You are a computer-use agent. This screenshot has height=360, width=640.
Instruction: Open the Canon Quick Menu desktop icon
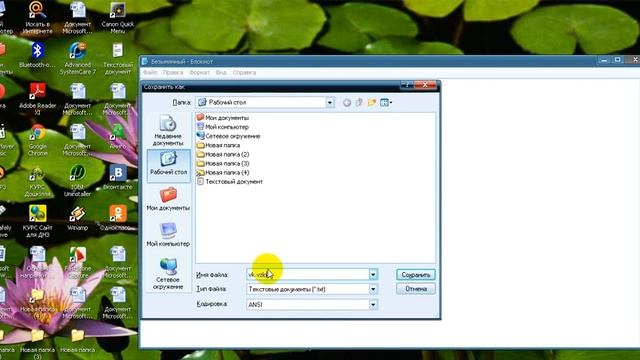pyautogui.click(x=118, y=18)
